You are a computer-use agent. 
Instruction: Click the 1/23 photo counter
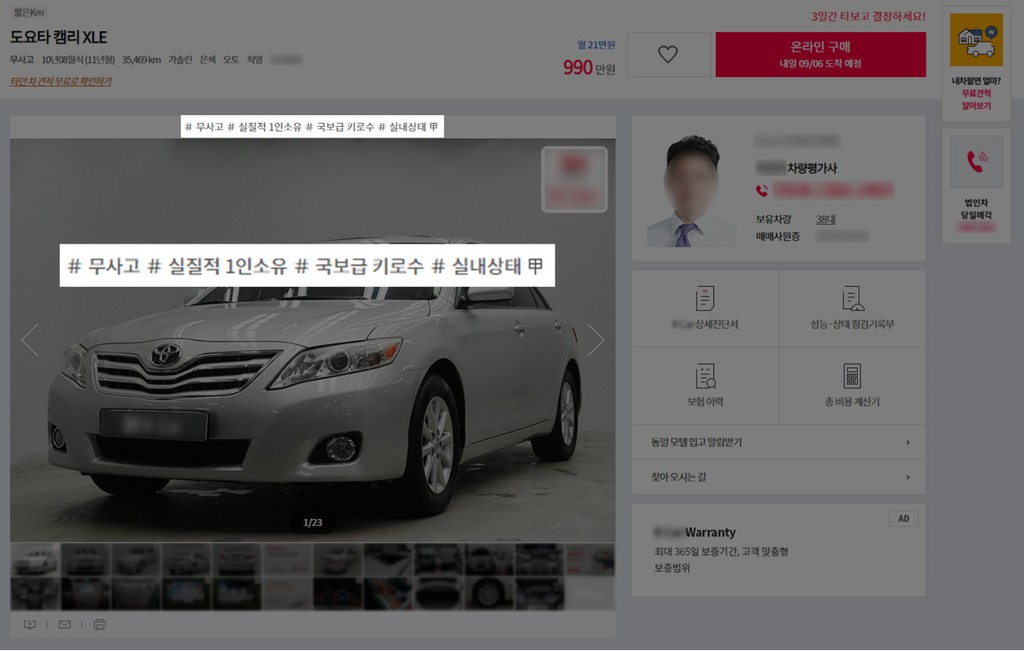tap(312, 522)
